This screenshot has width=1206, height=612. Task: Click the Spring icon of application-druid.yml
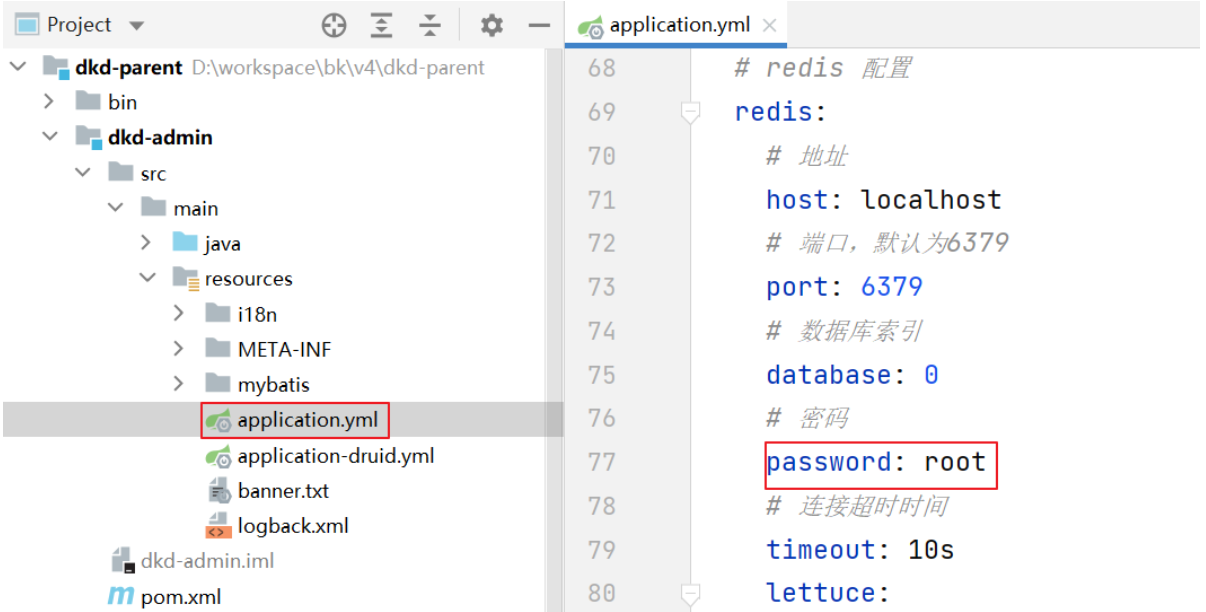pyautogui.click(x=218, y=457)
